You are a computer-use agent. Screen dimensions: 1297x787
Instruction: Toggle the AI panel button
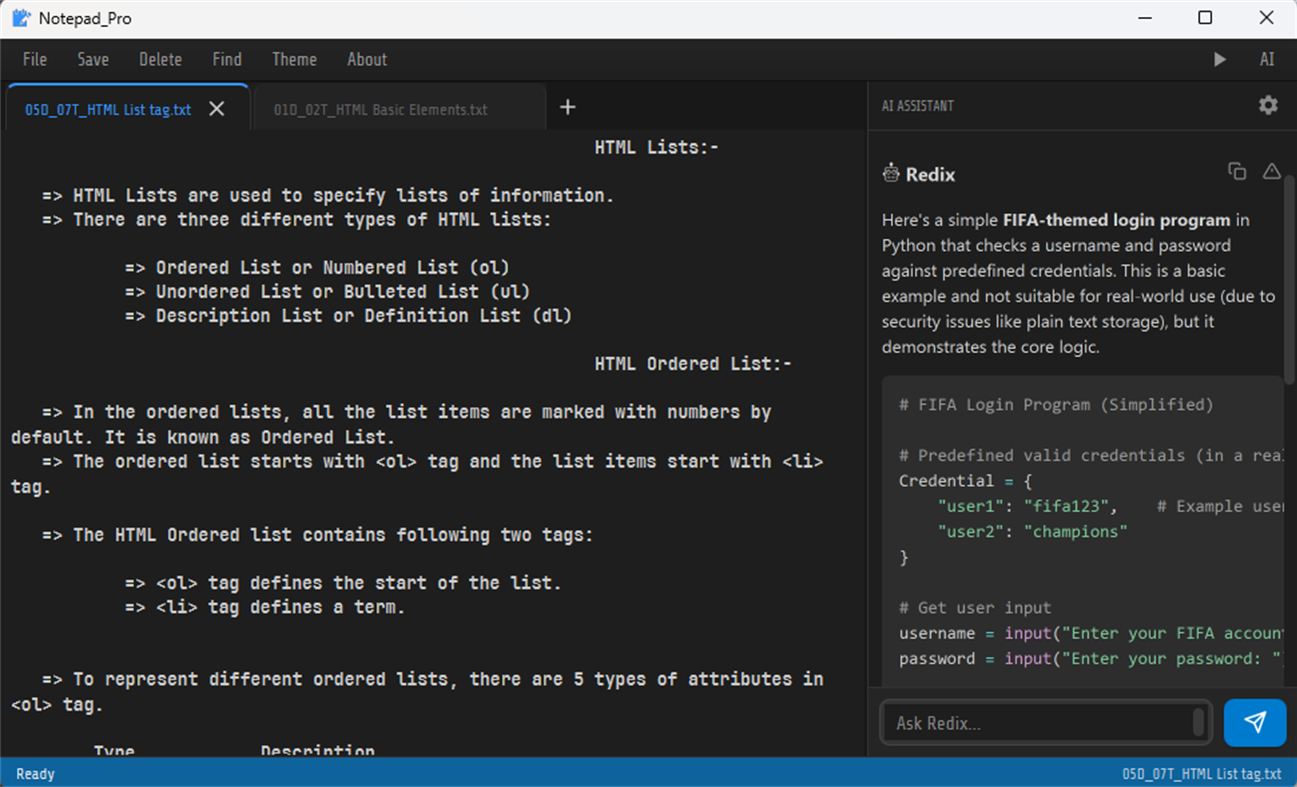click(x=1267, y=60)
